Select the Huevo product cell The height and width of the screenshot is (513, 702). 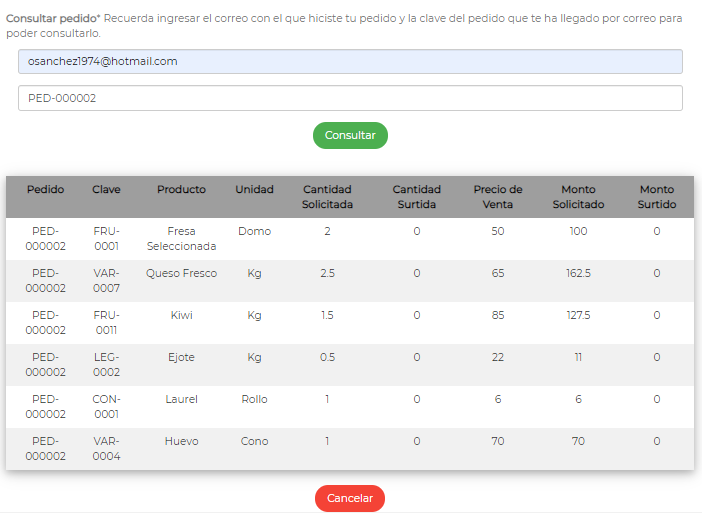181,441
